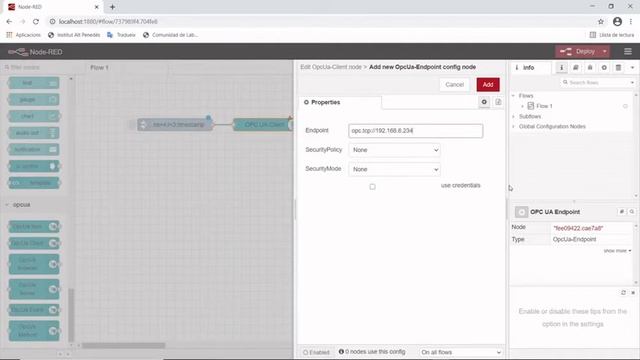The image size is (640, 360).
Task: Select the OpcUa Method palette node
Action: click(34, 331)
